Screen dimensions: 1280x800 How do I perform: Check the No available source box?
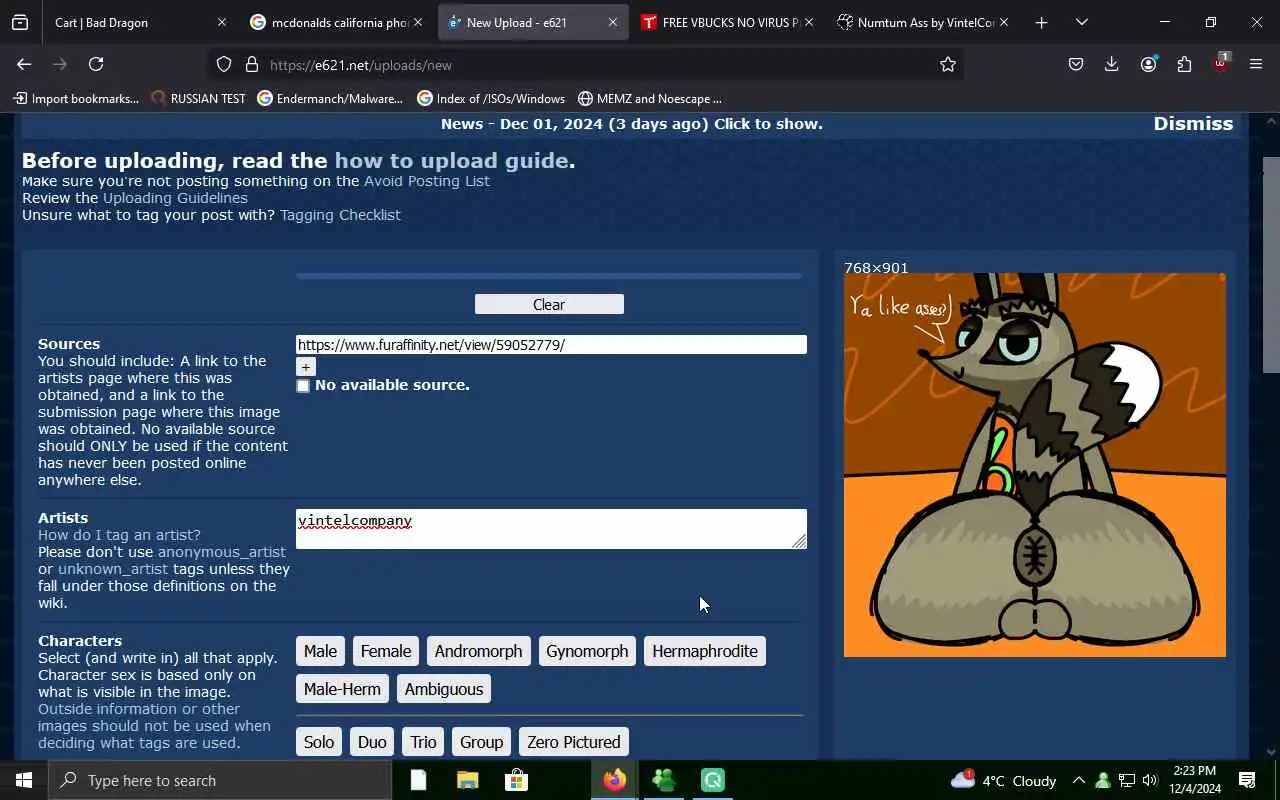point(303,386)
